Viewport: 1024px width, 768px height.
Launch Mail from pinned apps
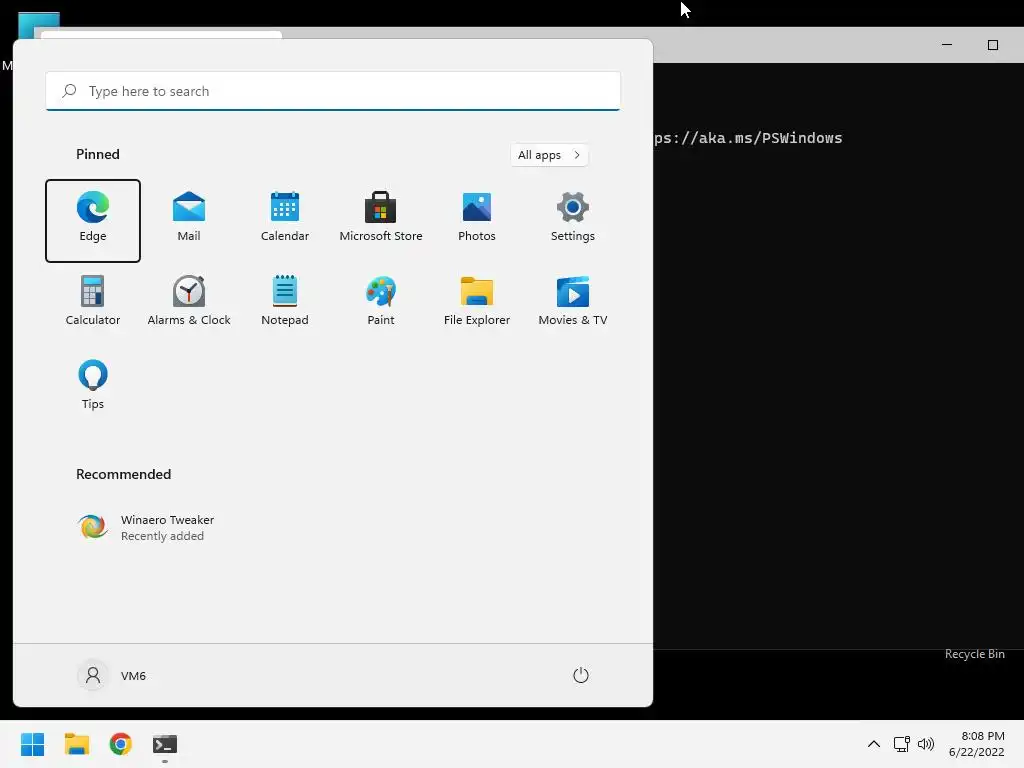189,221
